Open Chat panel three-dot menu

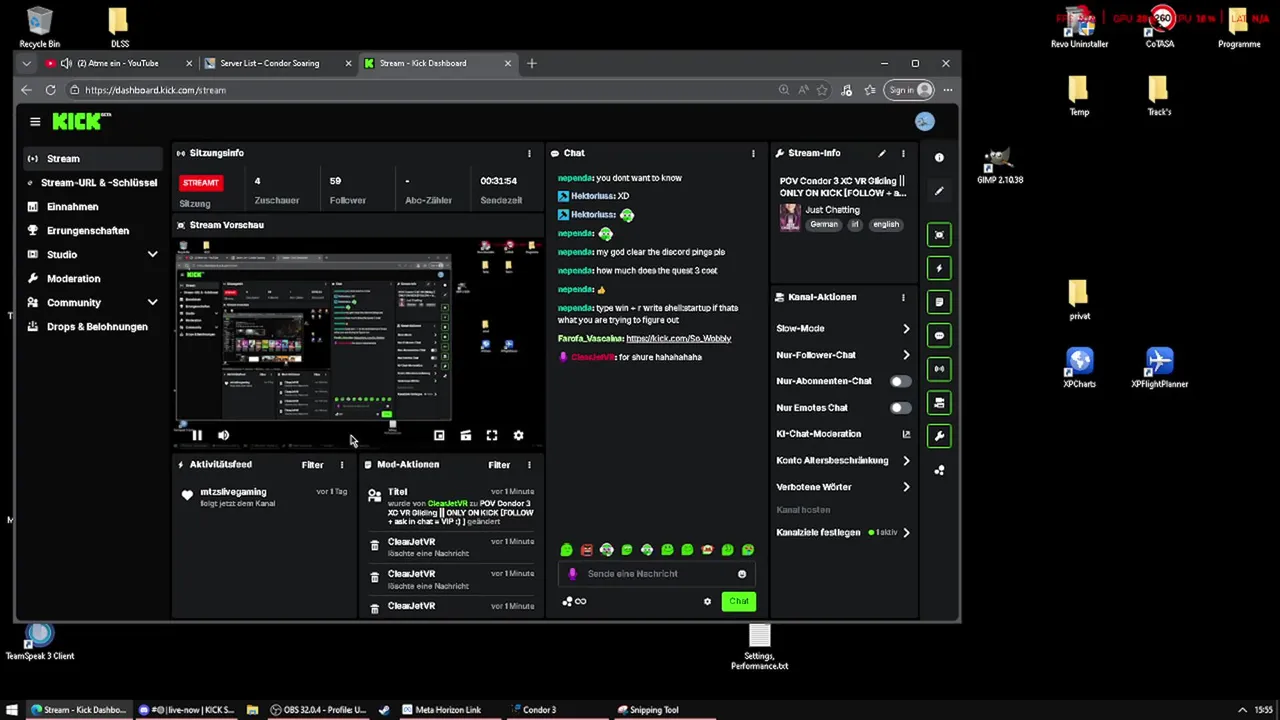(753, 153)
